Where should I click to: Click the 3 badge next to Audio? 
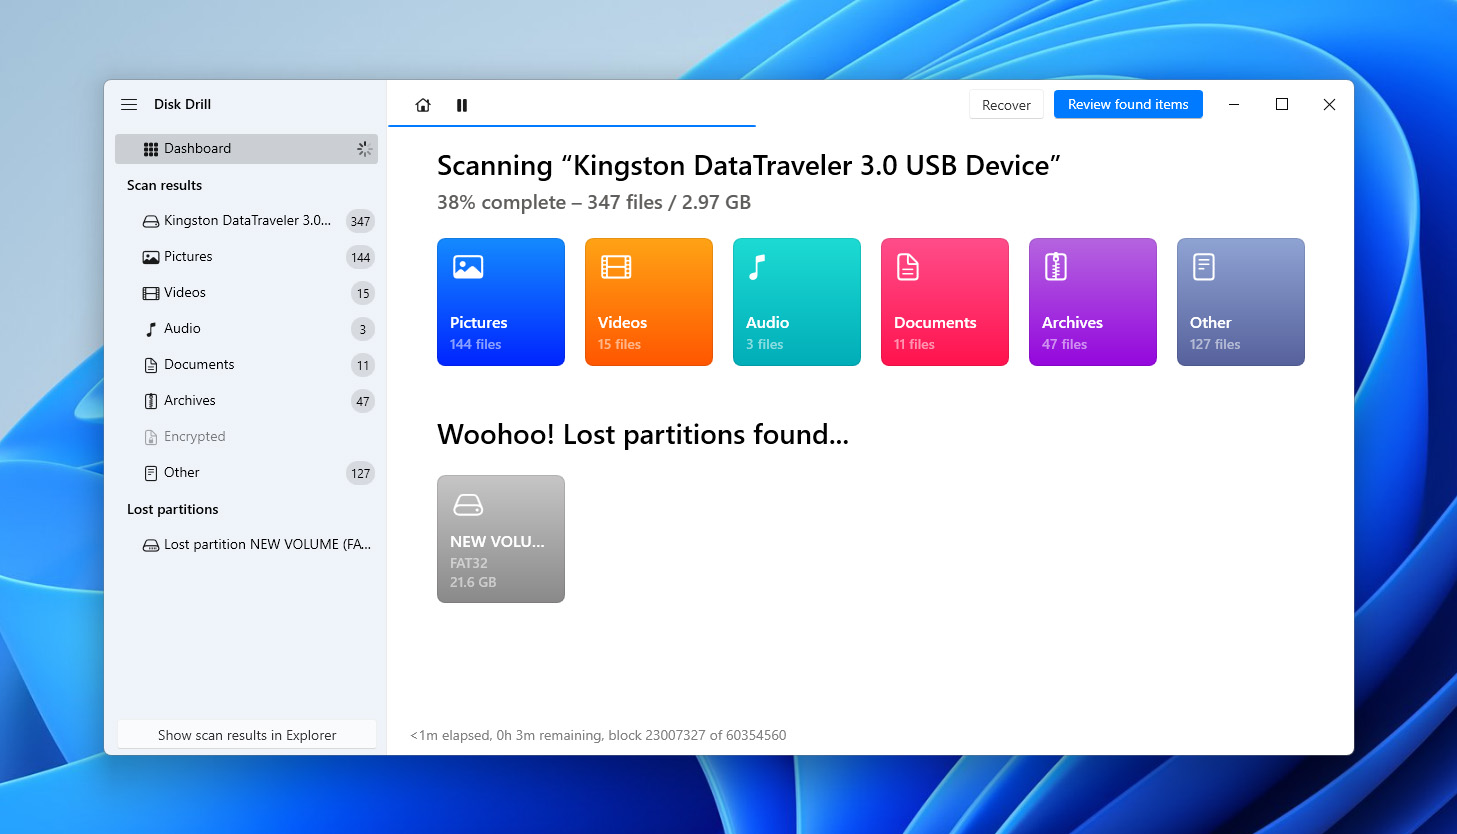click(363, 330)
